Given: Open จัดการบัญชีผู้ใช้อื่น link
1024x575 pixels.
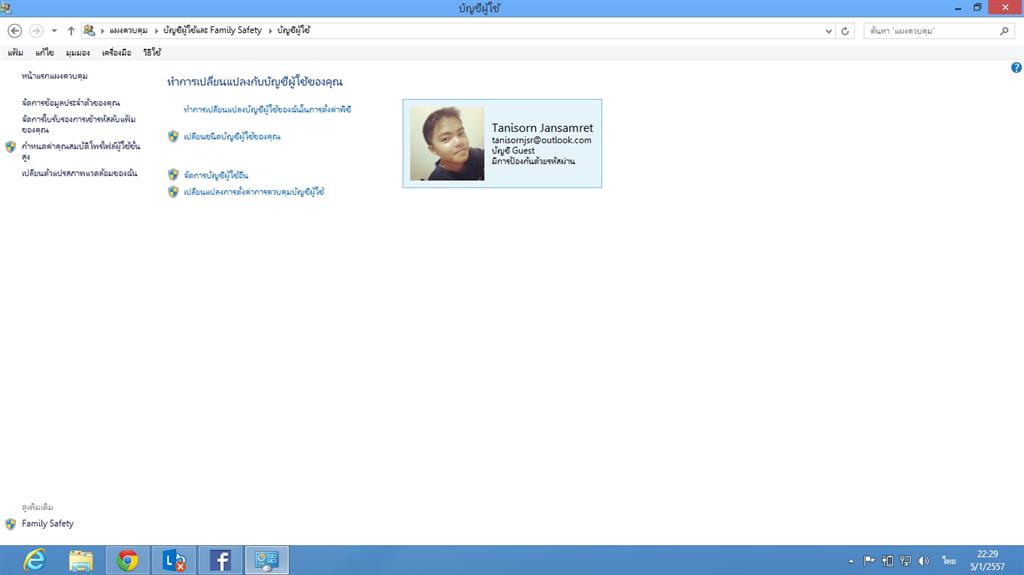Looking at the screenshot, I should [x=216, y=175].
